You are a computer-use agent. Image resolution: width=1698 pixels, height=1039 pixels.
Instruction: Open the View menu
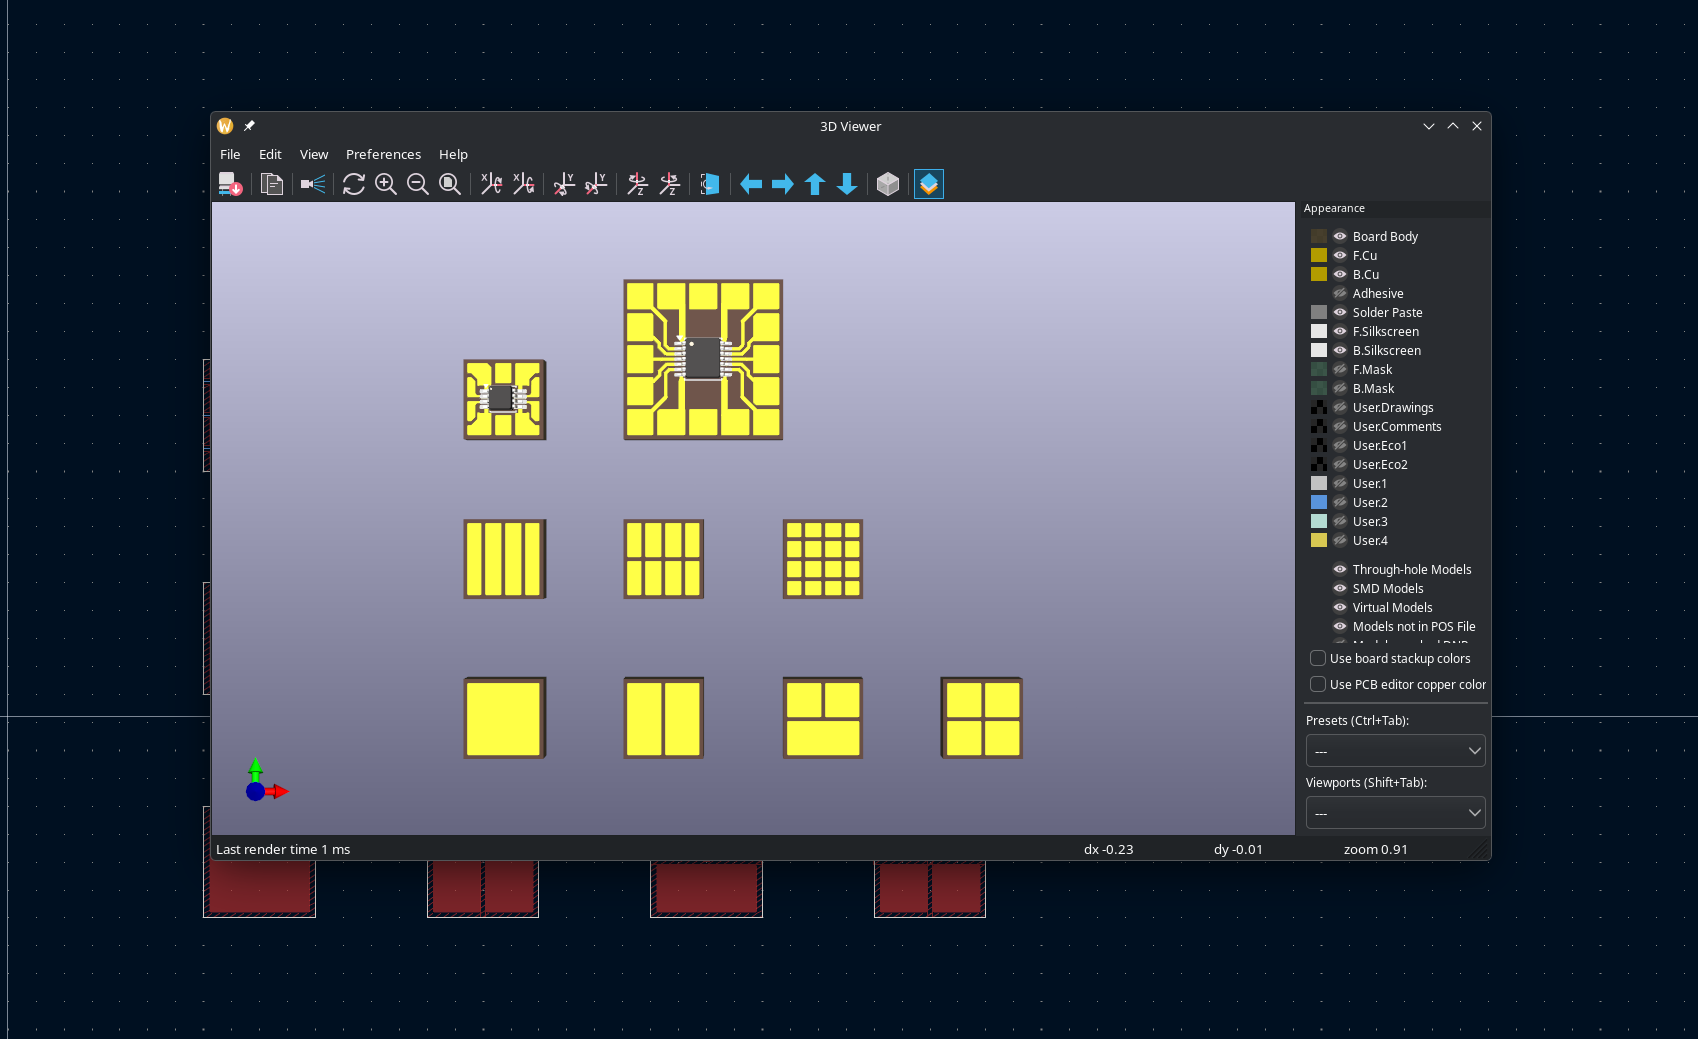click(x=314, y=154)
